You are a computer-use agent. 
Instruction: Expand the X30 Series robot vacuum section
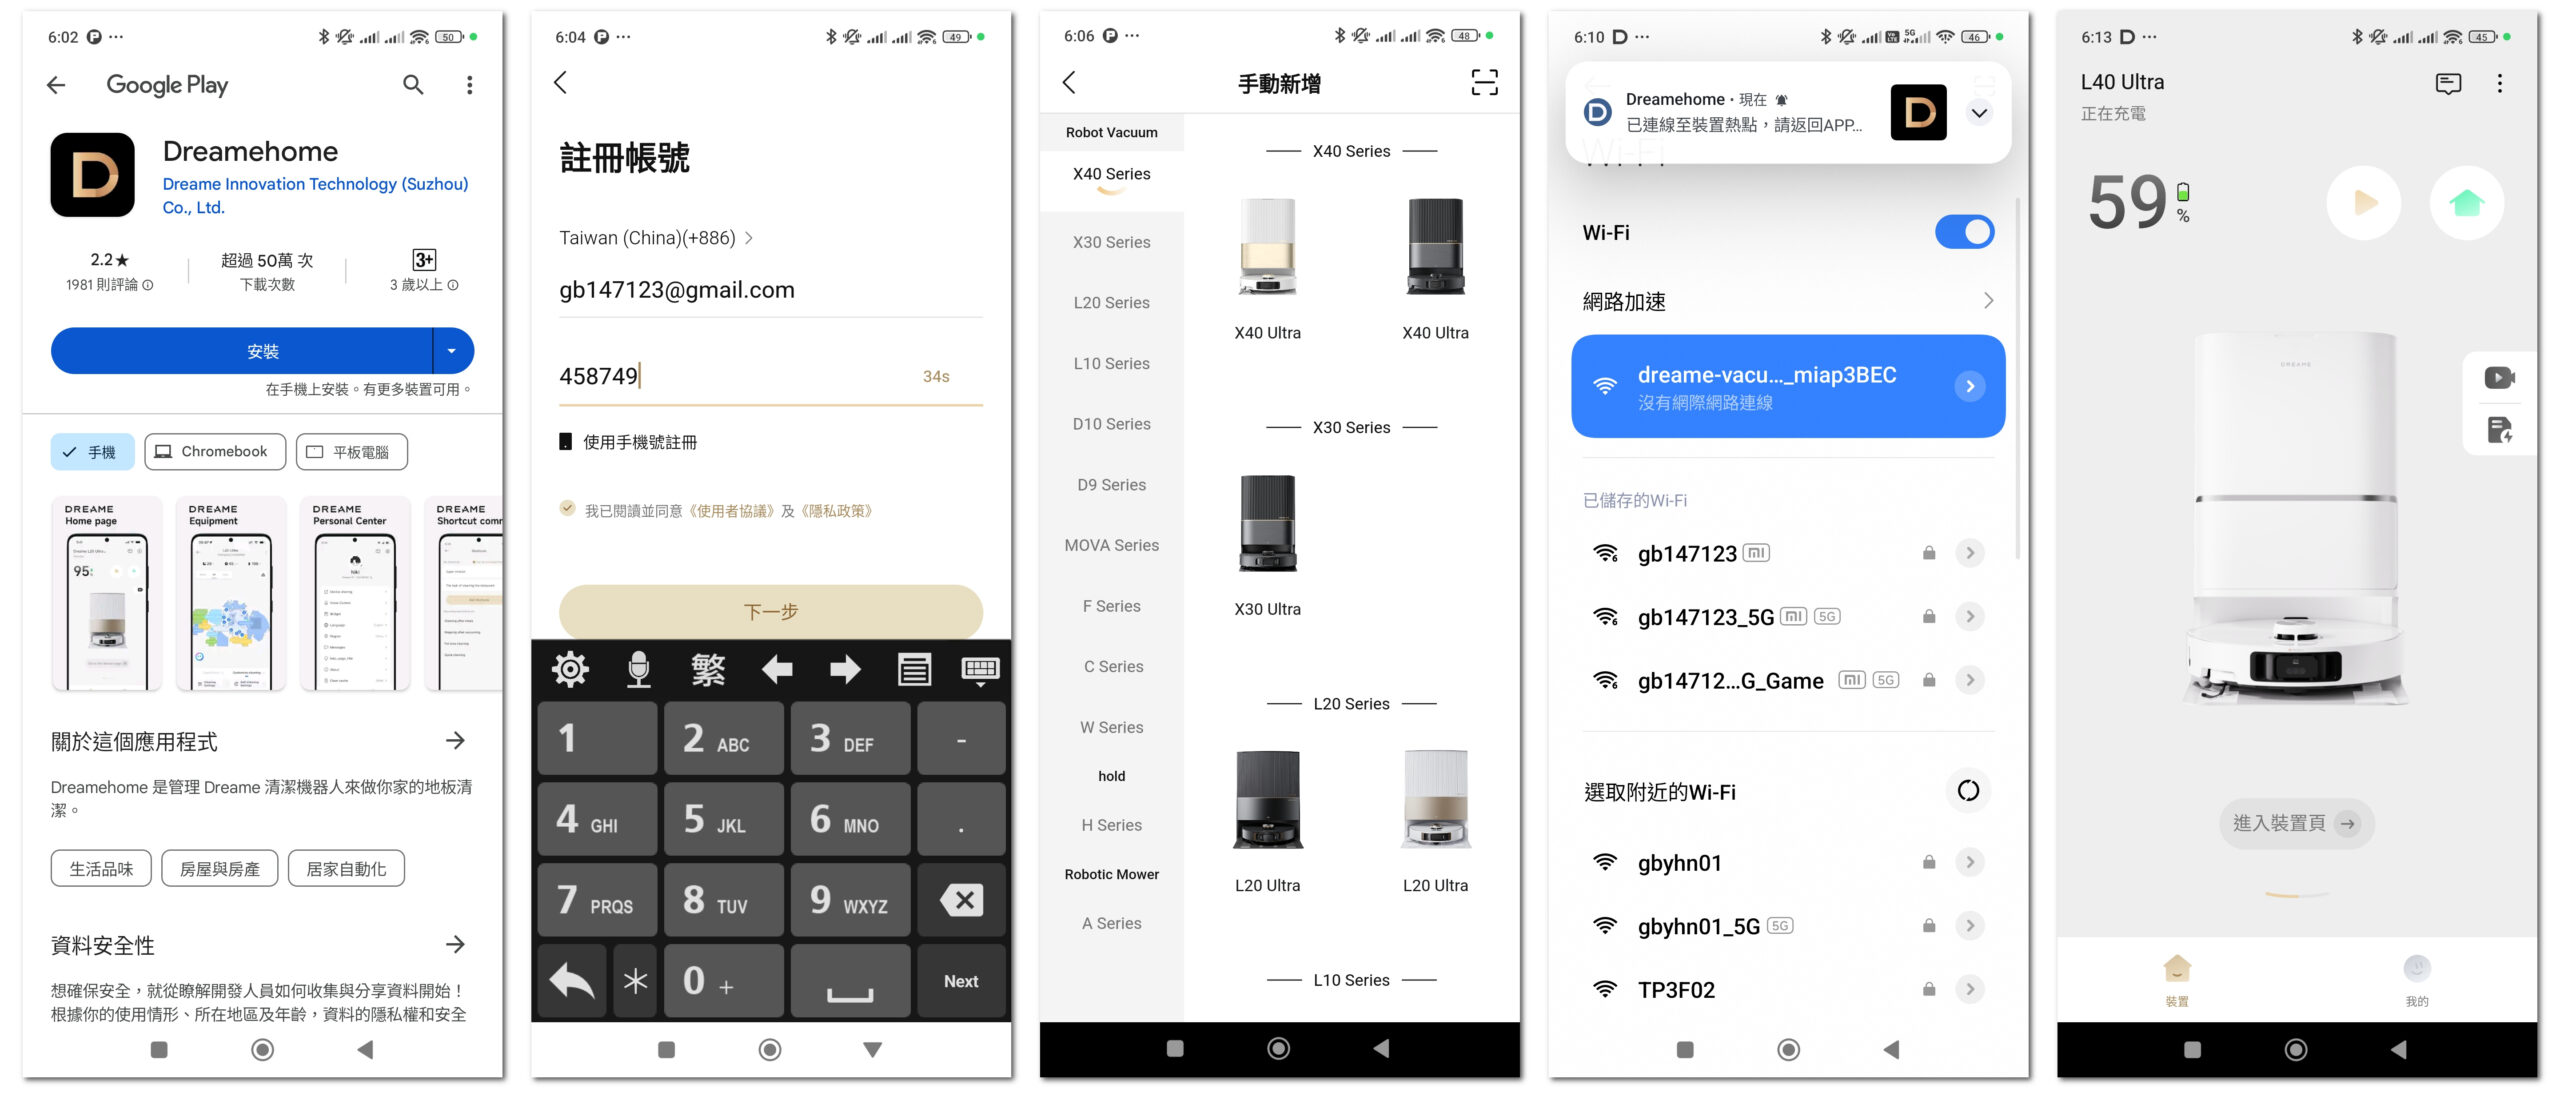click(1112, 242)
